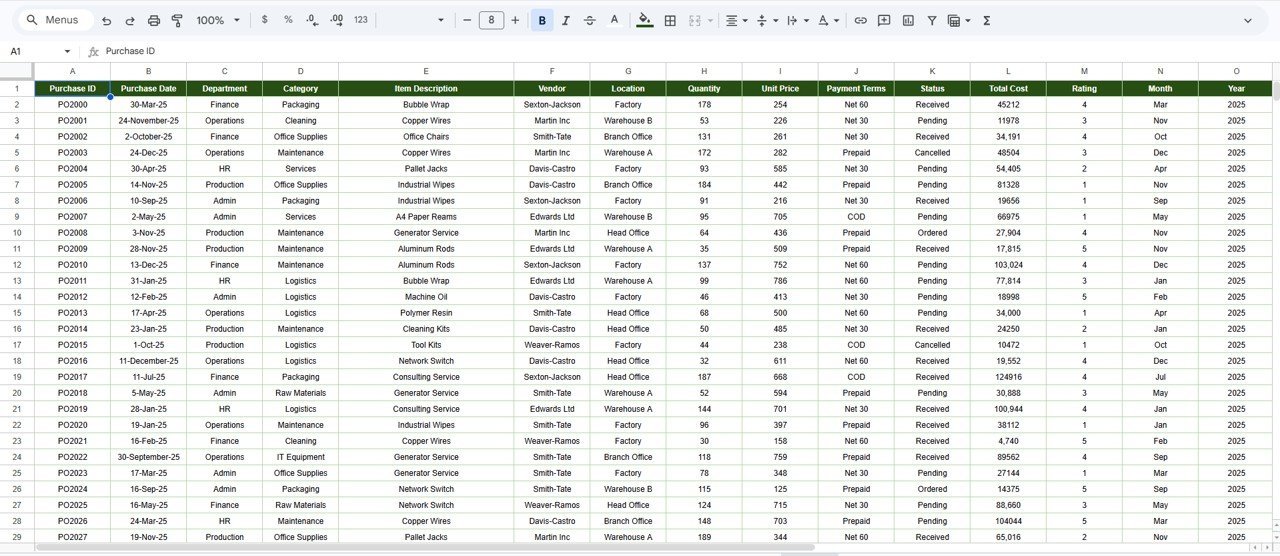This screenshot has width=1280, height=556.
Task: Click the format as currency button
Action: (x=264, y=20)
